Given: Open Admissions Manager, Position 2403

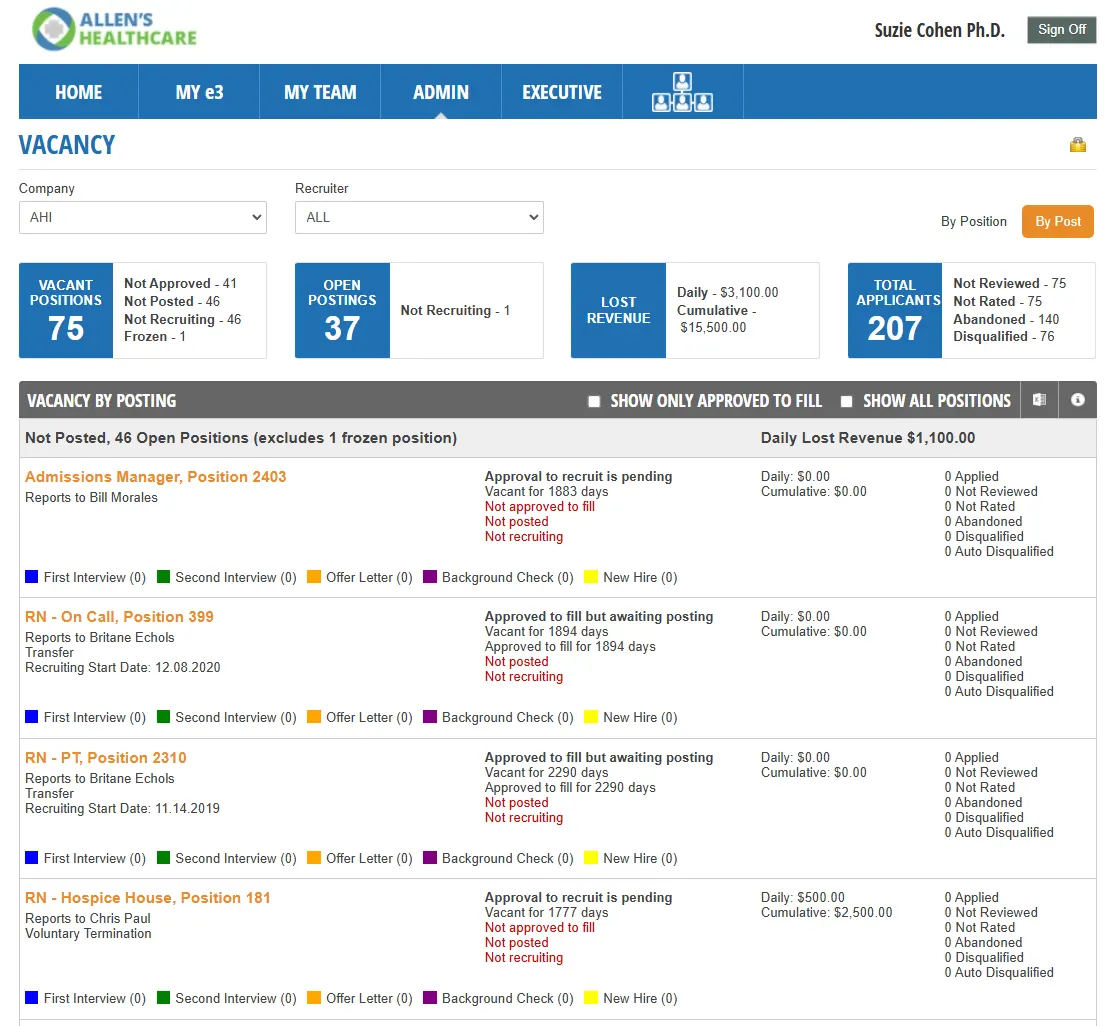Looking at the screenshot, I should (155, 477).
